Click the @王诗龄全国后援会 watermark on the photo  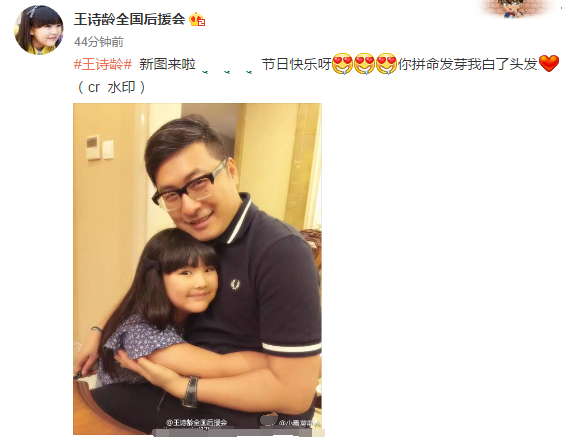pyautogui.click(x=196, y=423)
